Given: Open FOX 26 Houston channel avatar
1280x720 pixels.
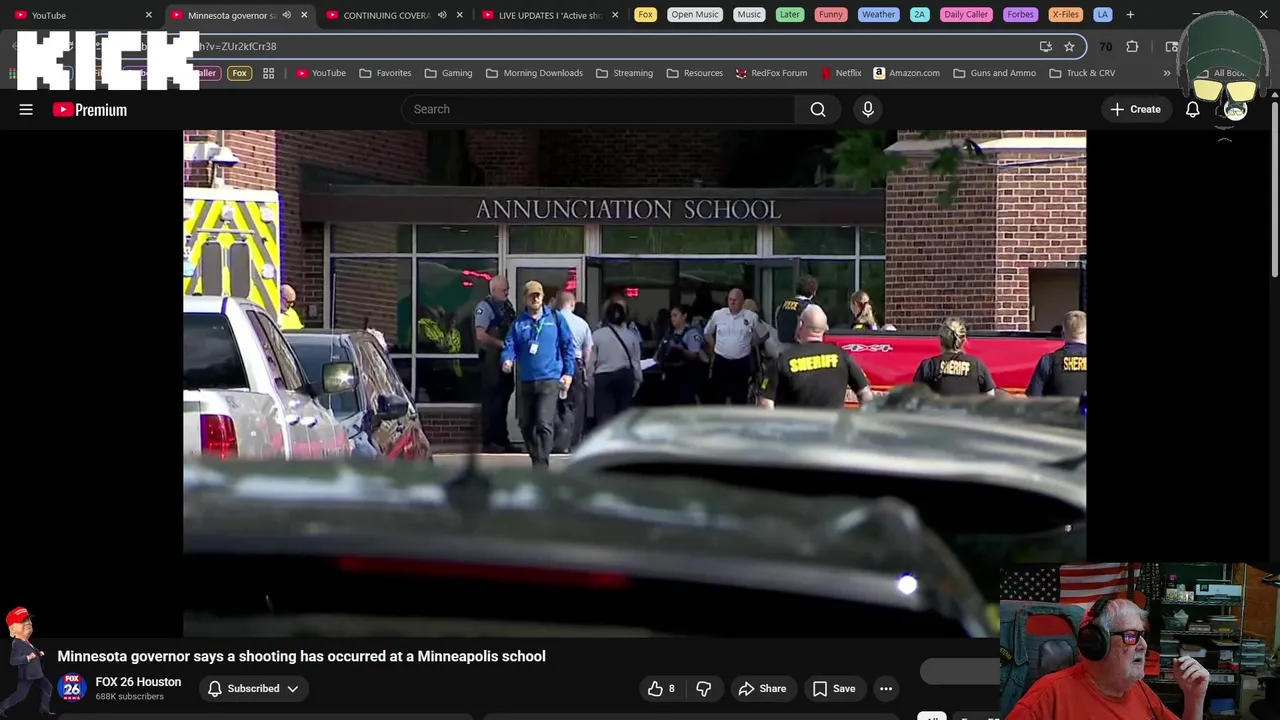Looking at the screenshot, I should [x=71, y=688].
